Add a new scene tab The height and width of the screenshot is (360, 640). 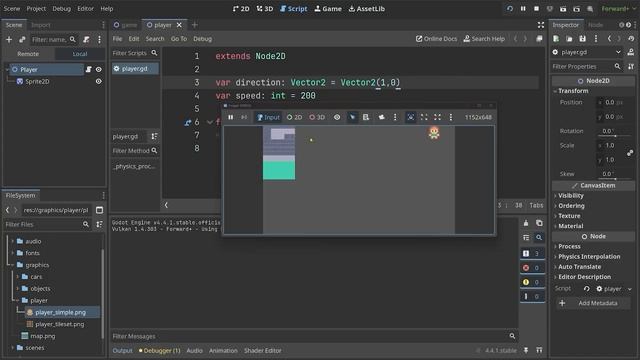pyautogui.click(x=195, y=25)
